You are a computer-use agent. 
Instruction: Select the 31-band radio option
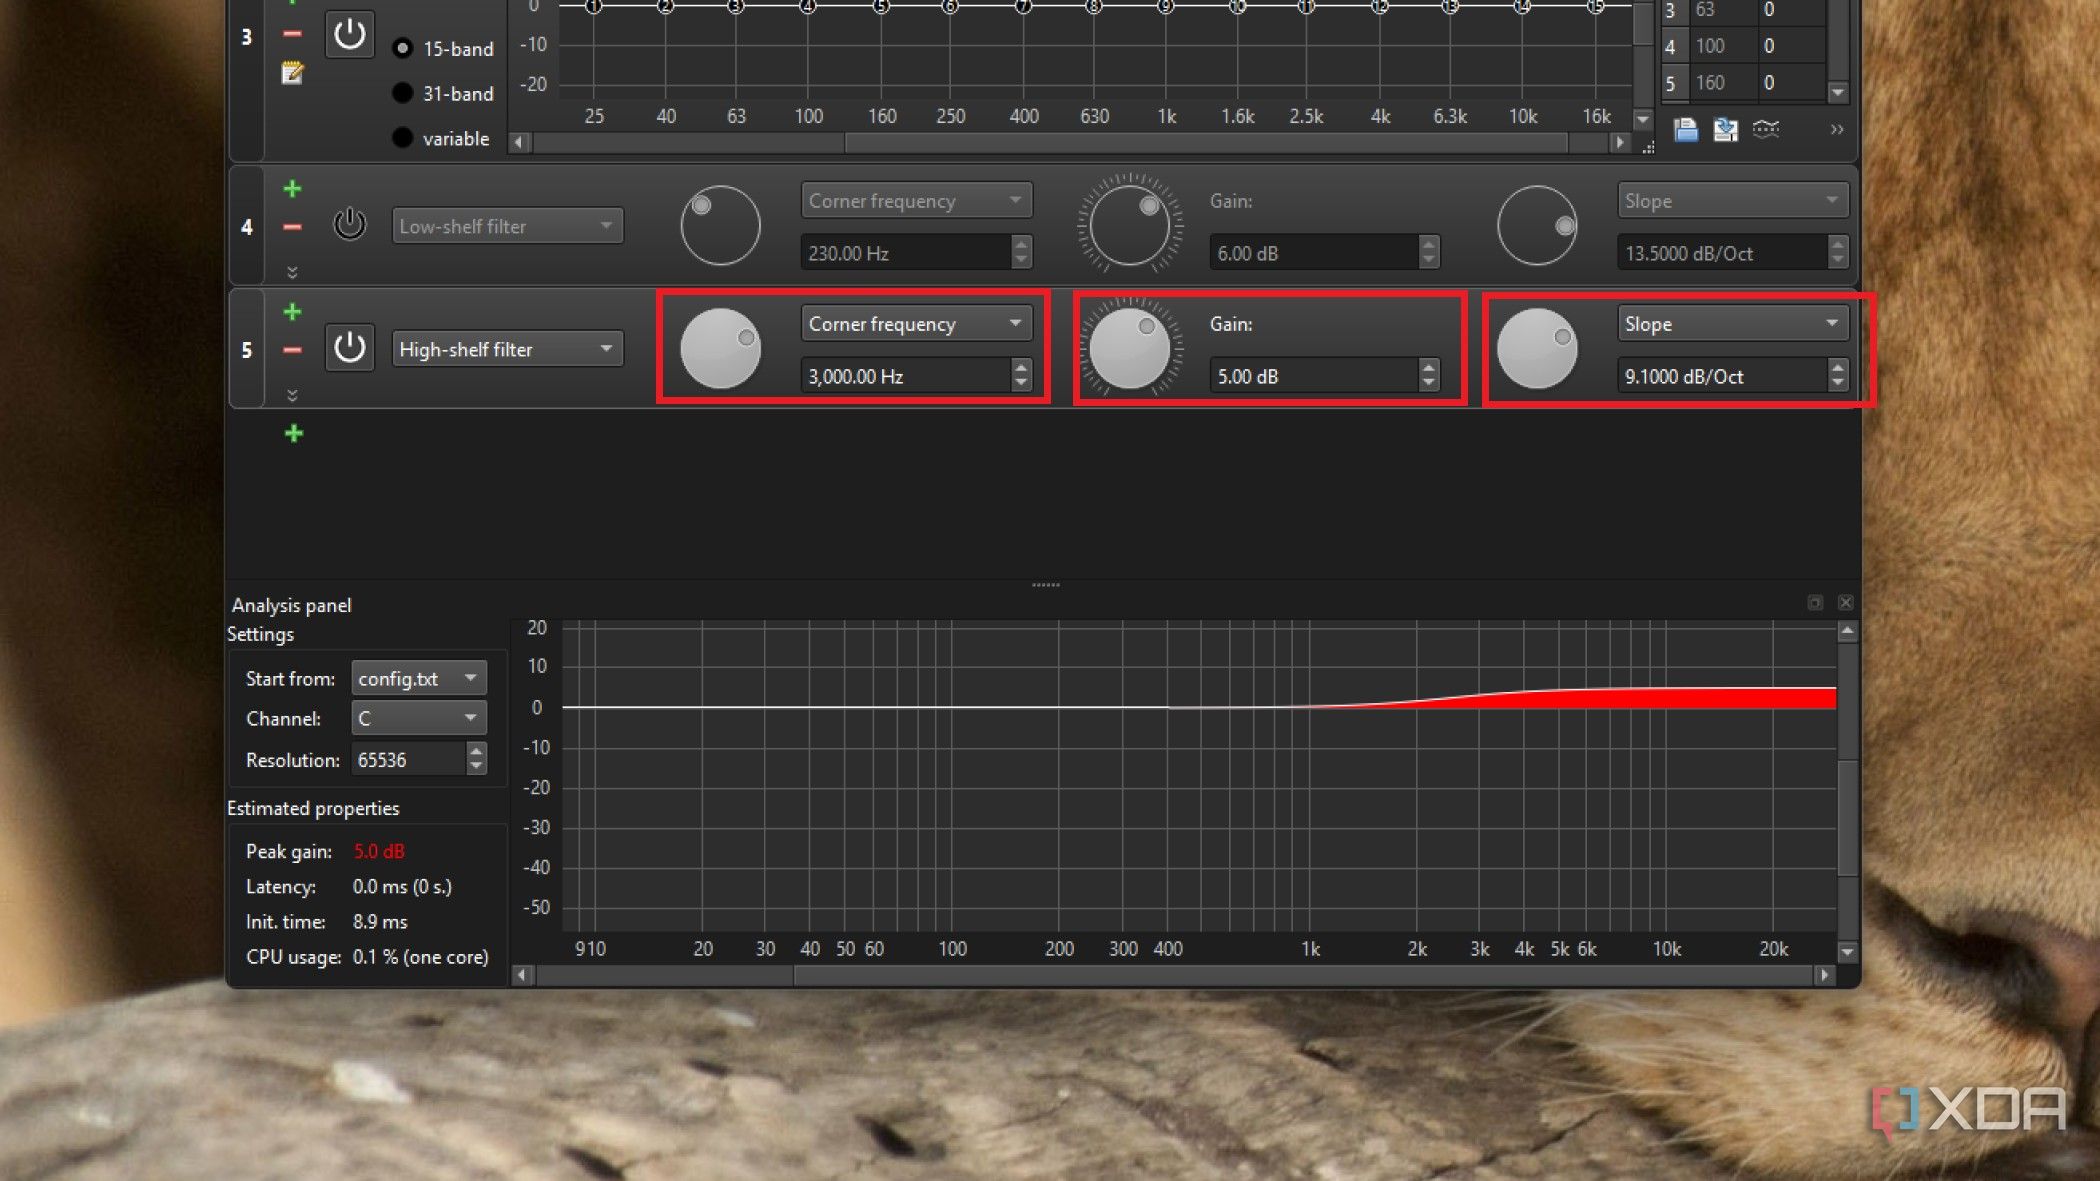(404, 93)
